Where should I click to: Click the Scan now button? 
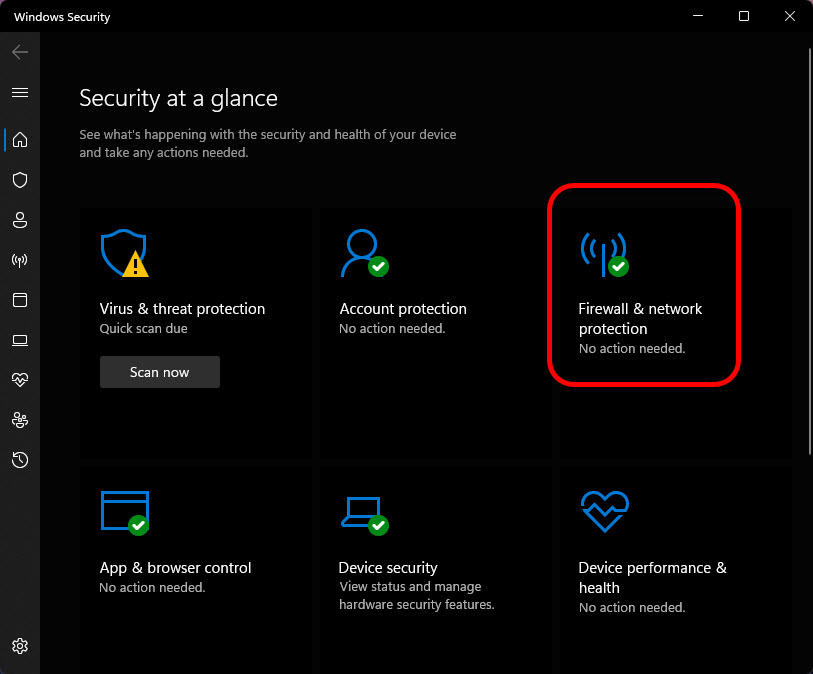(160, 372)
